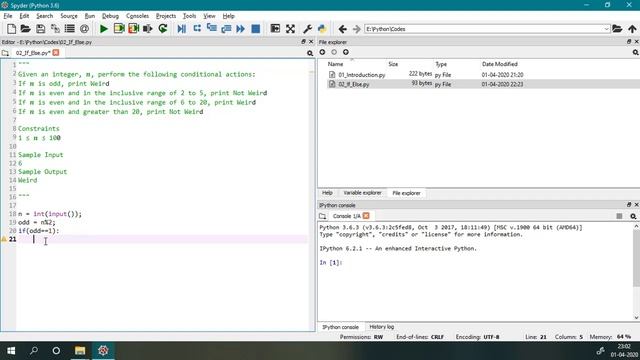Switch to the Variable explorer tab
Viewport: 640px width, 360px height.
click(362, 193)
